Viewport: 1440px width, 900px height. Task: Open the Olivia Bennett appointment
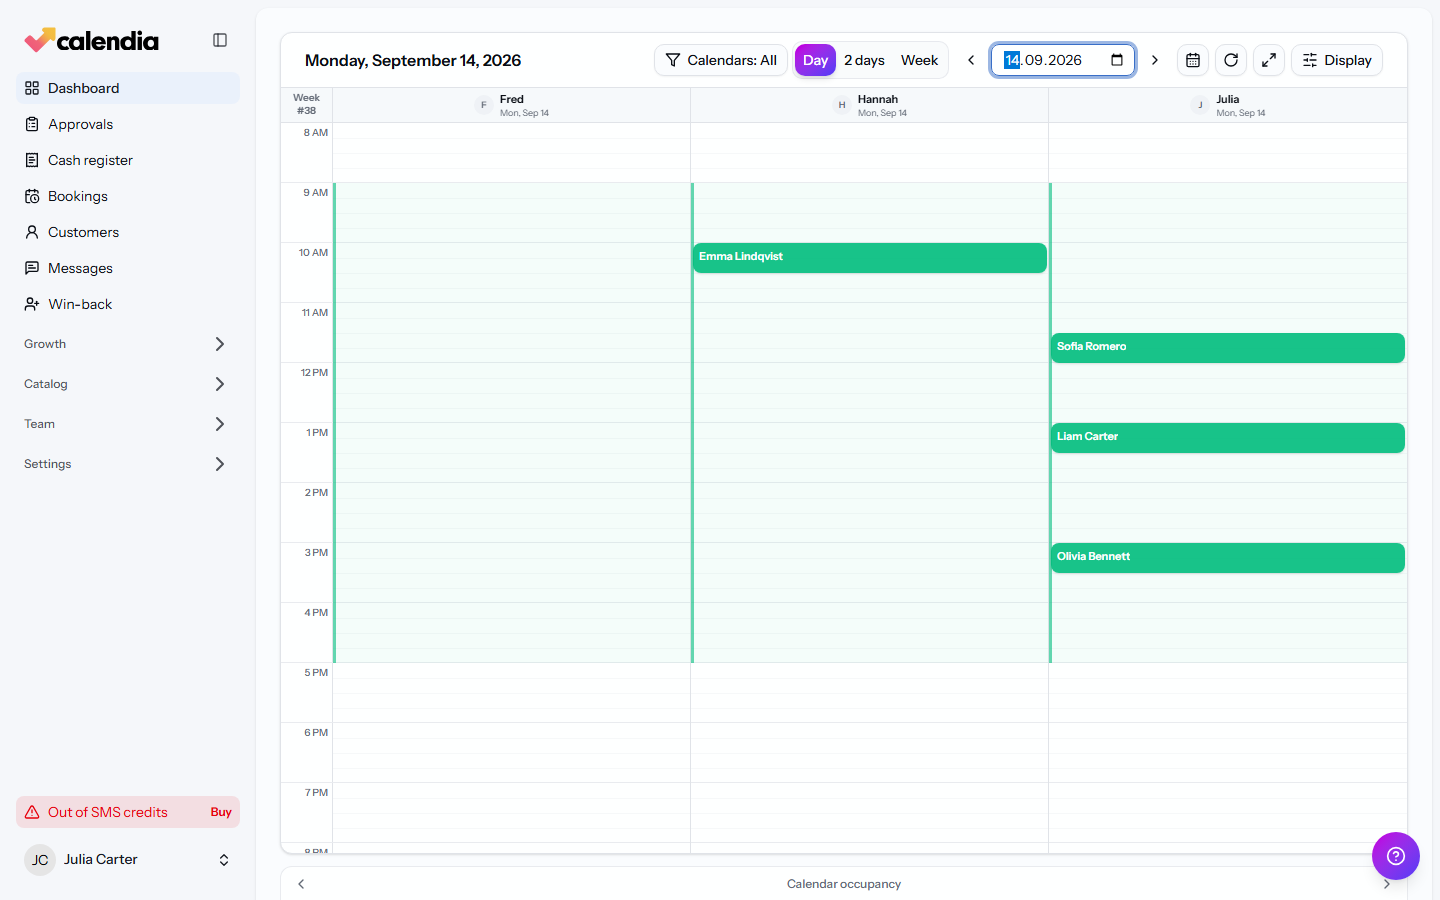click(x=1228, y=558)
